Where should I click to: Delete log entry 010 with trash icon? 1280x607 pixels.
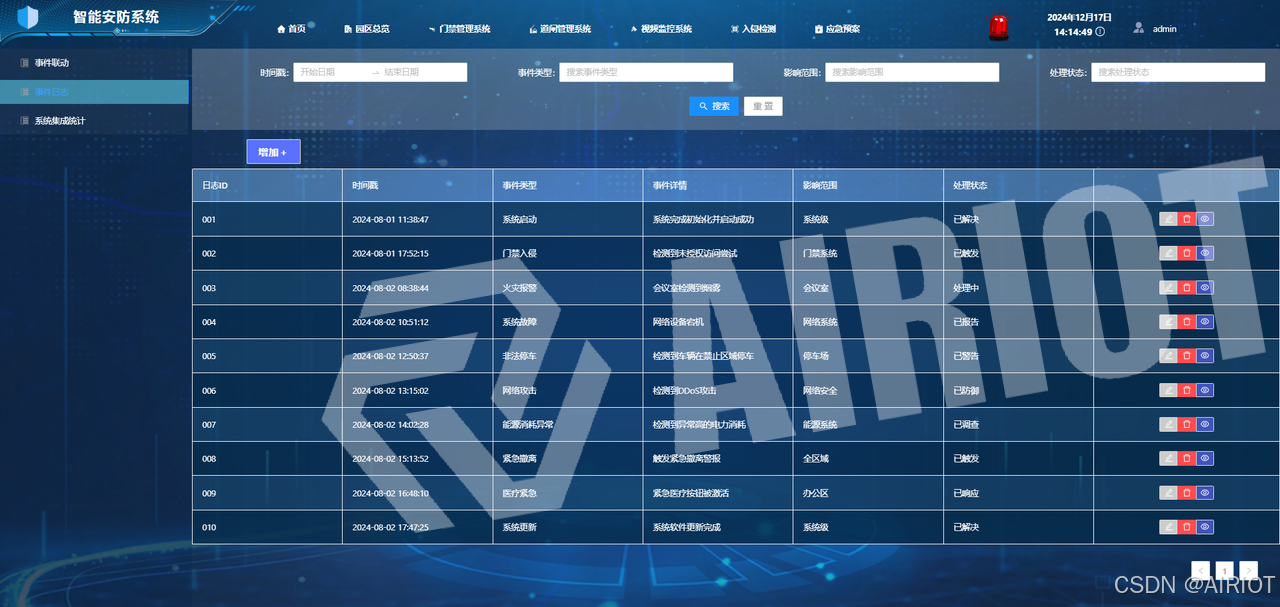[x=1186, y=527]
